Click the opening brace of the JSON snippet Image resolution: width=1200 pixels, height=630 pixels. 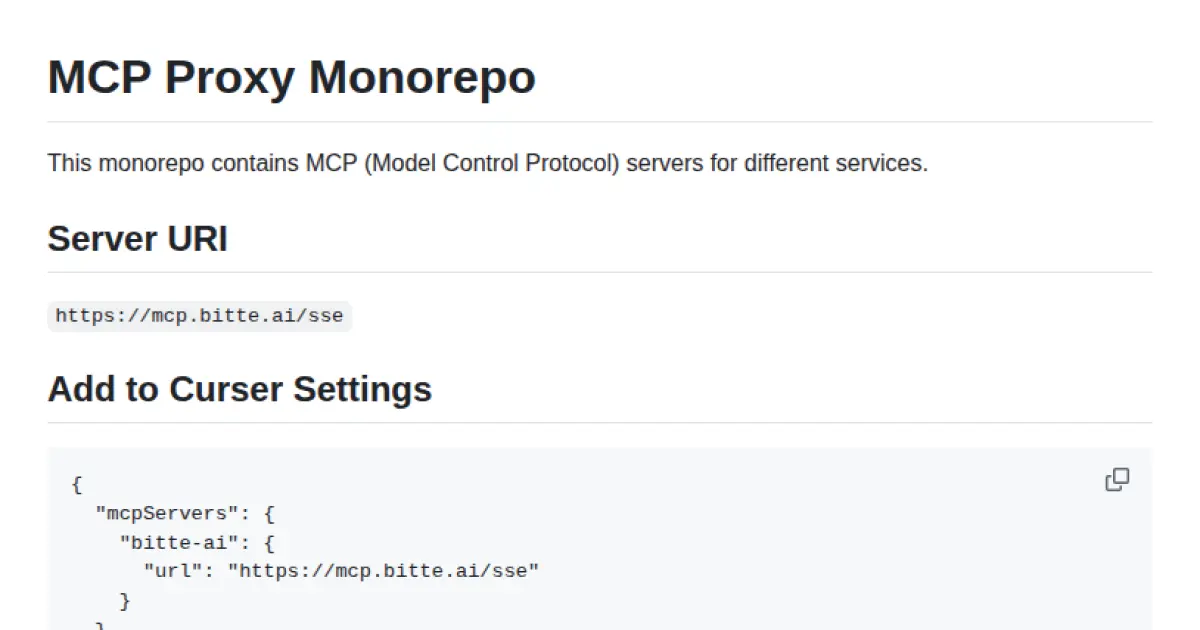pyautogui.click(x=77, y=485)
